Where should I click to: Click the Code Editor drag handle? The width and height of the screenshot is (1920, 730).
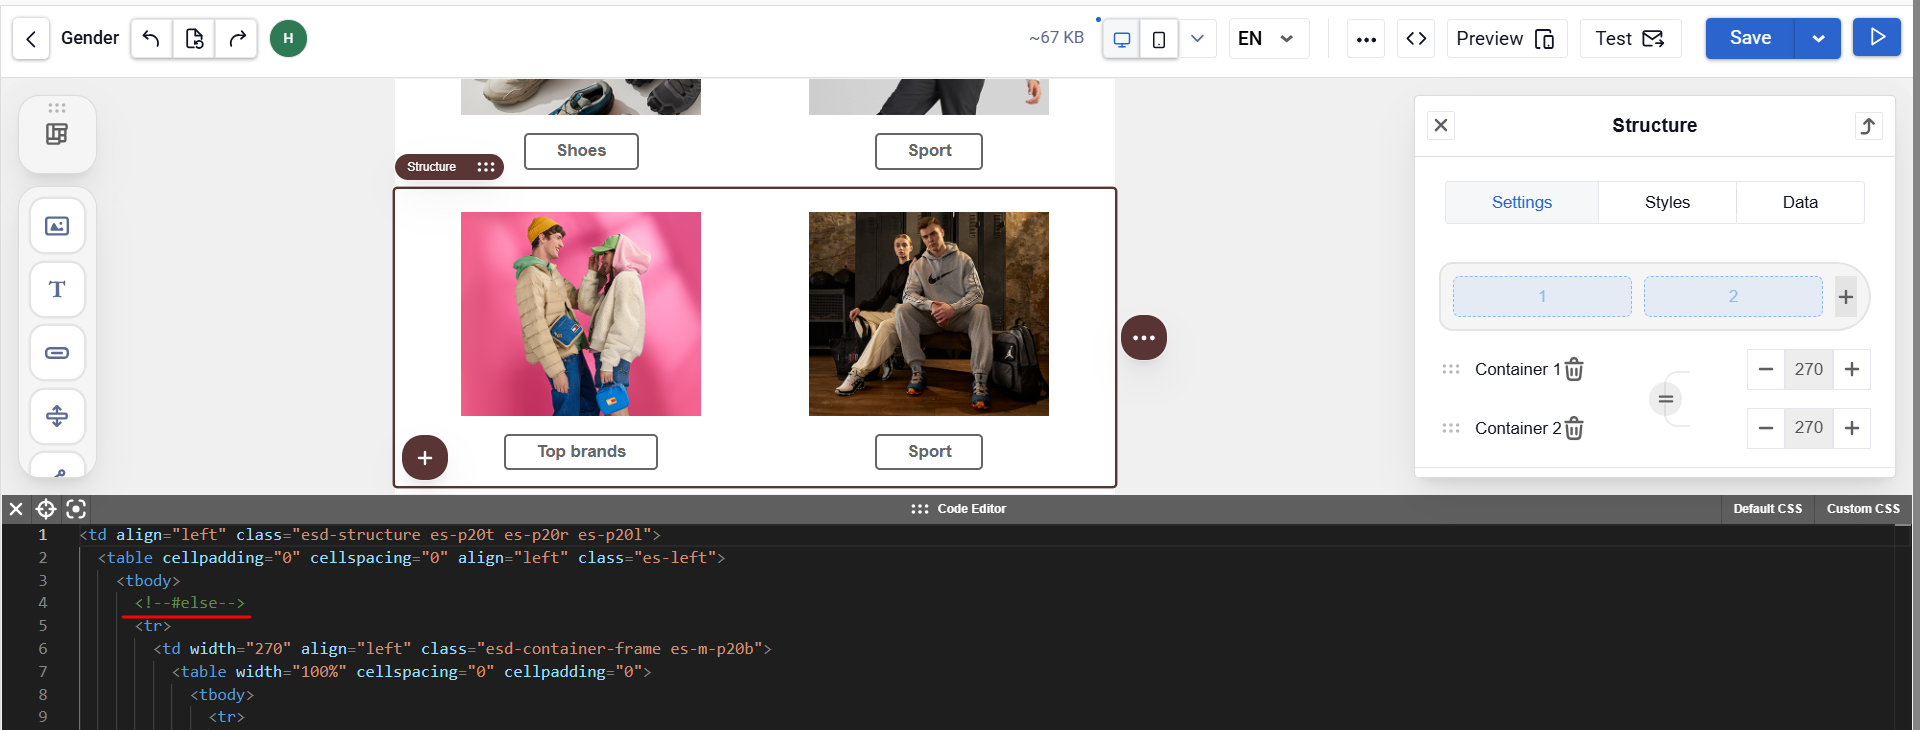920,509
